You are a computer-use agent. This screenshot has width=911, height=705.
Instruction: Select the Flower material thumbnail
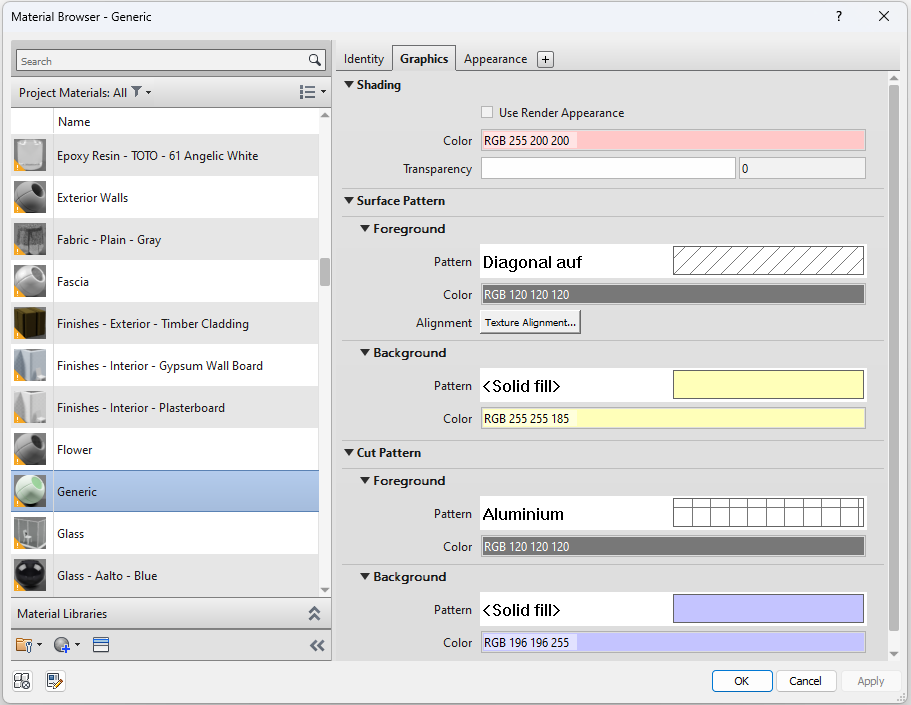point(30,449)
